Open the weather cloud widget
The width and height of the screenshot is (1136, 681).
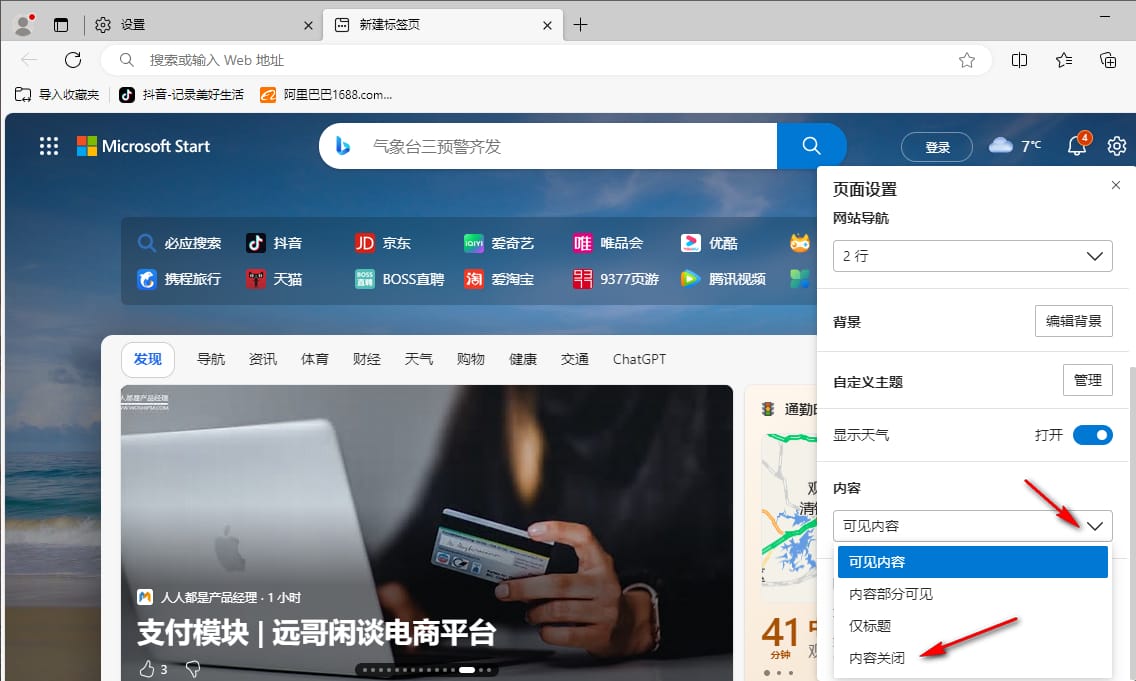1015,146
